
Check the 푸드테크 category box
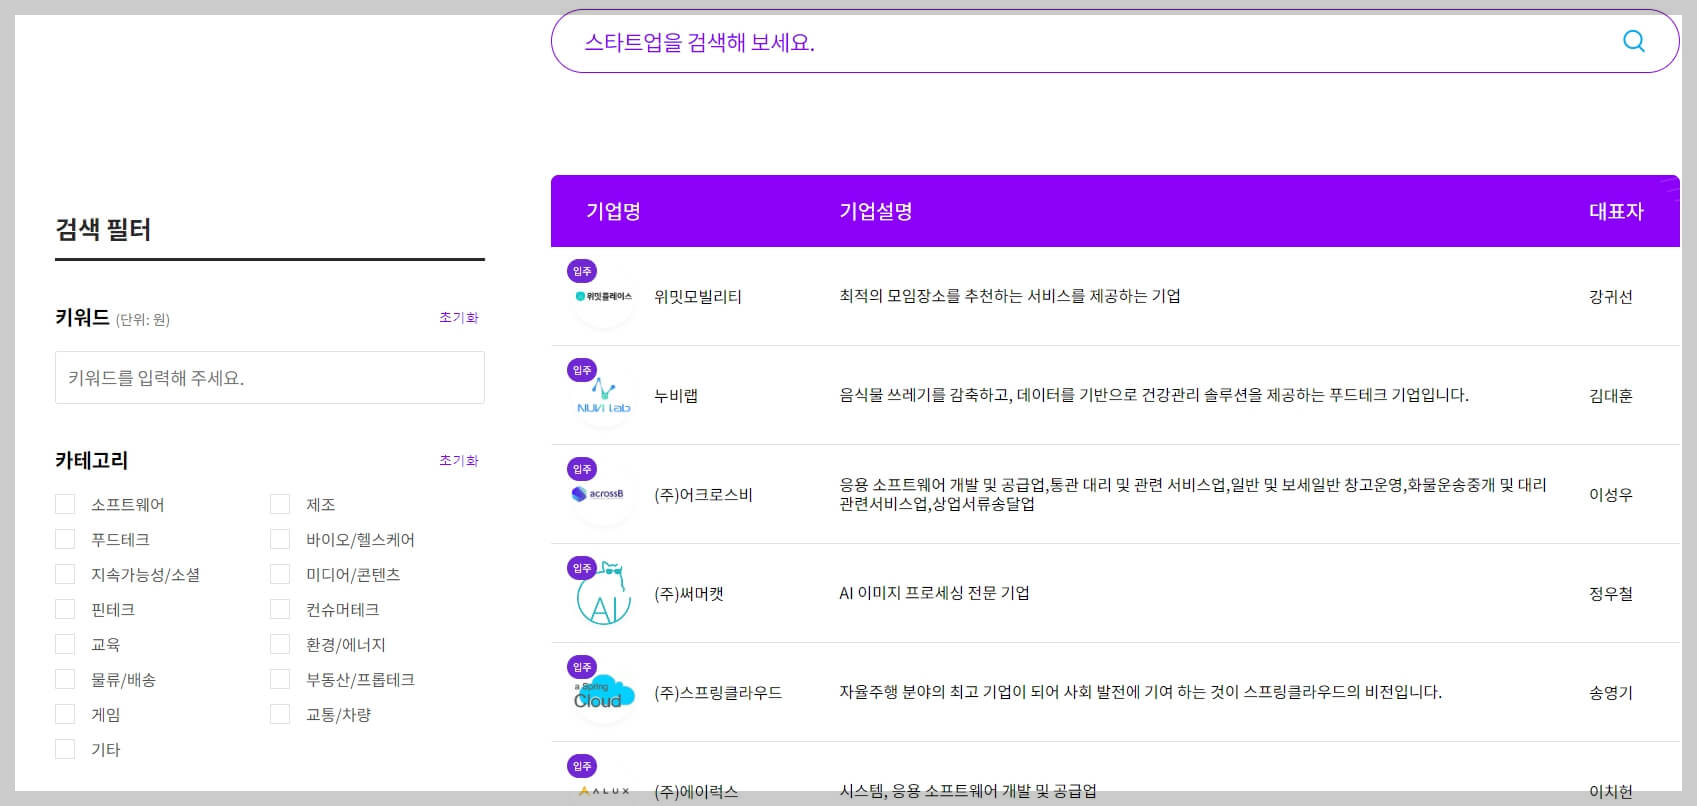pos(65,539)
